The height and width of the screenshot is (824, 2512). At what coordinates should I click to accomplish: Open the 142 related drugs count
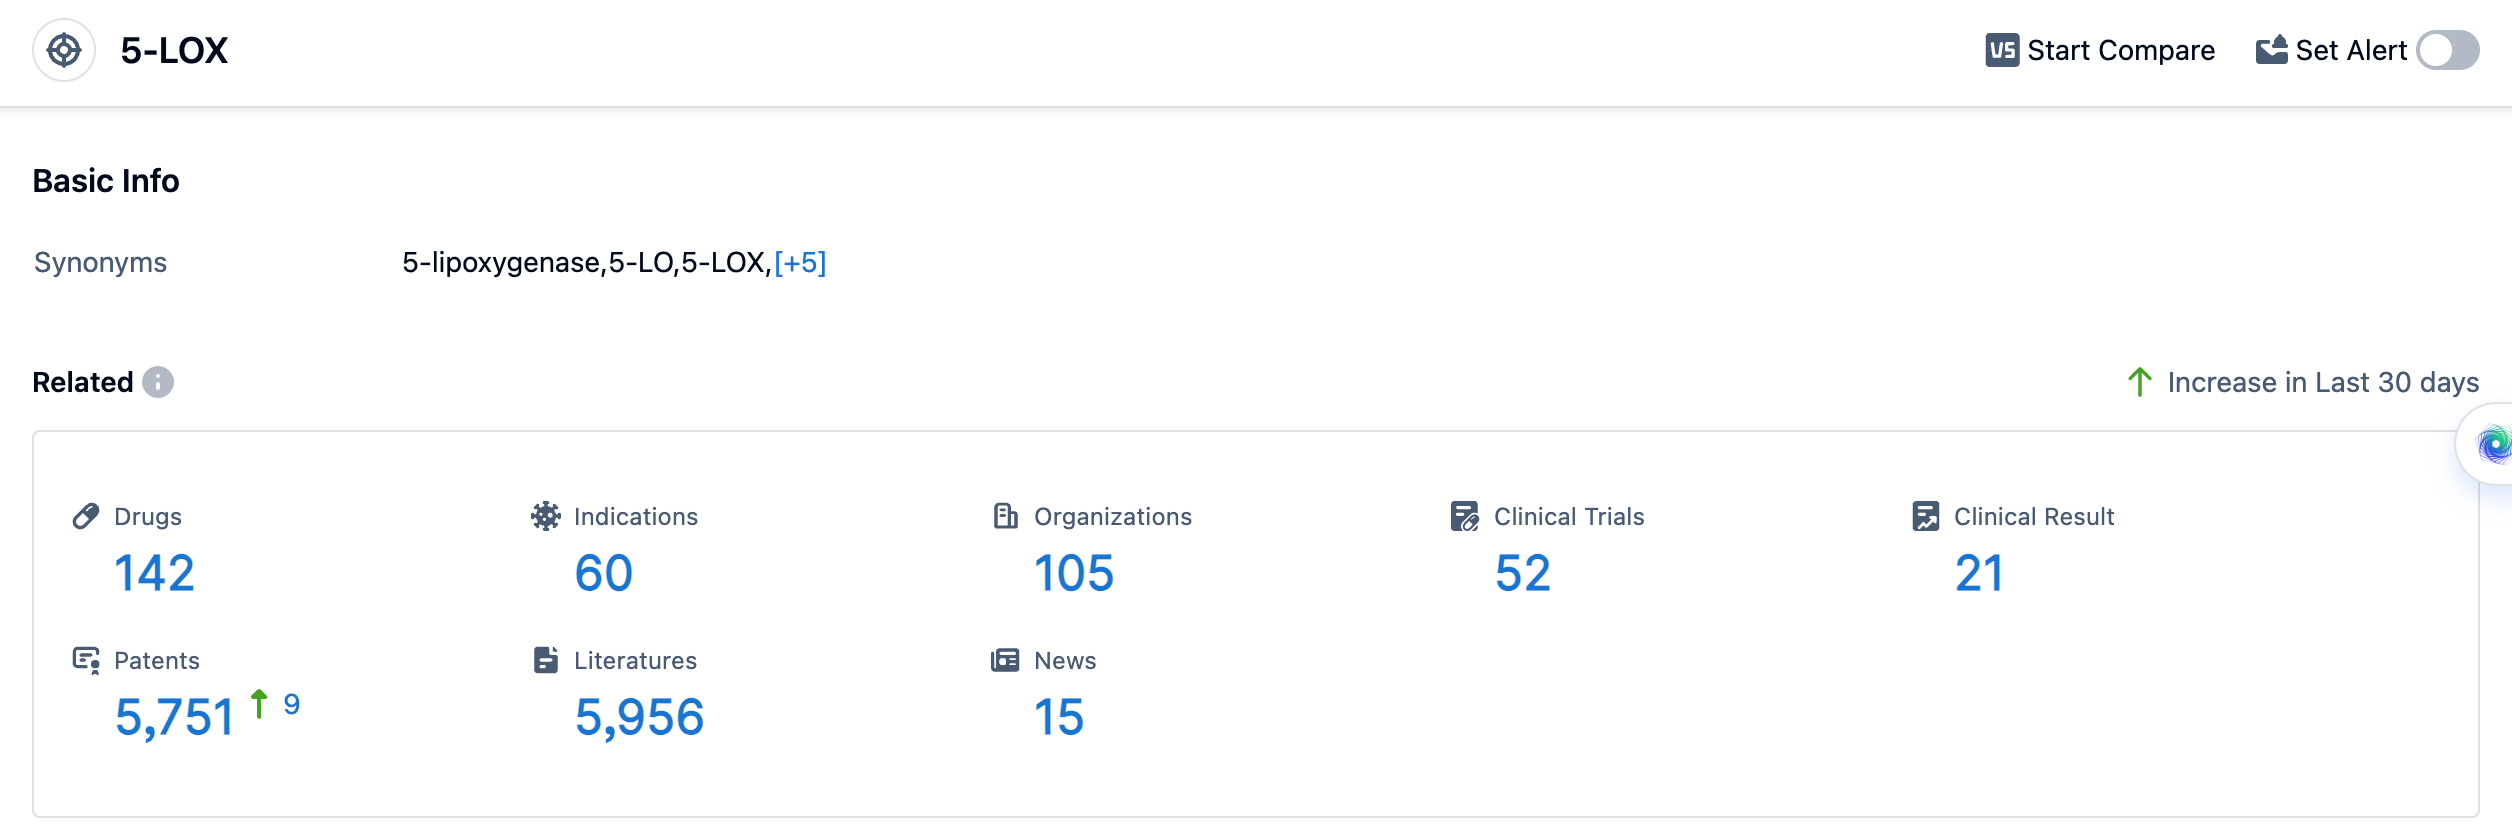click(x=154, y=573)
